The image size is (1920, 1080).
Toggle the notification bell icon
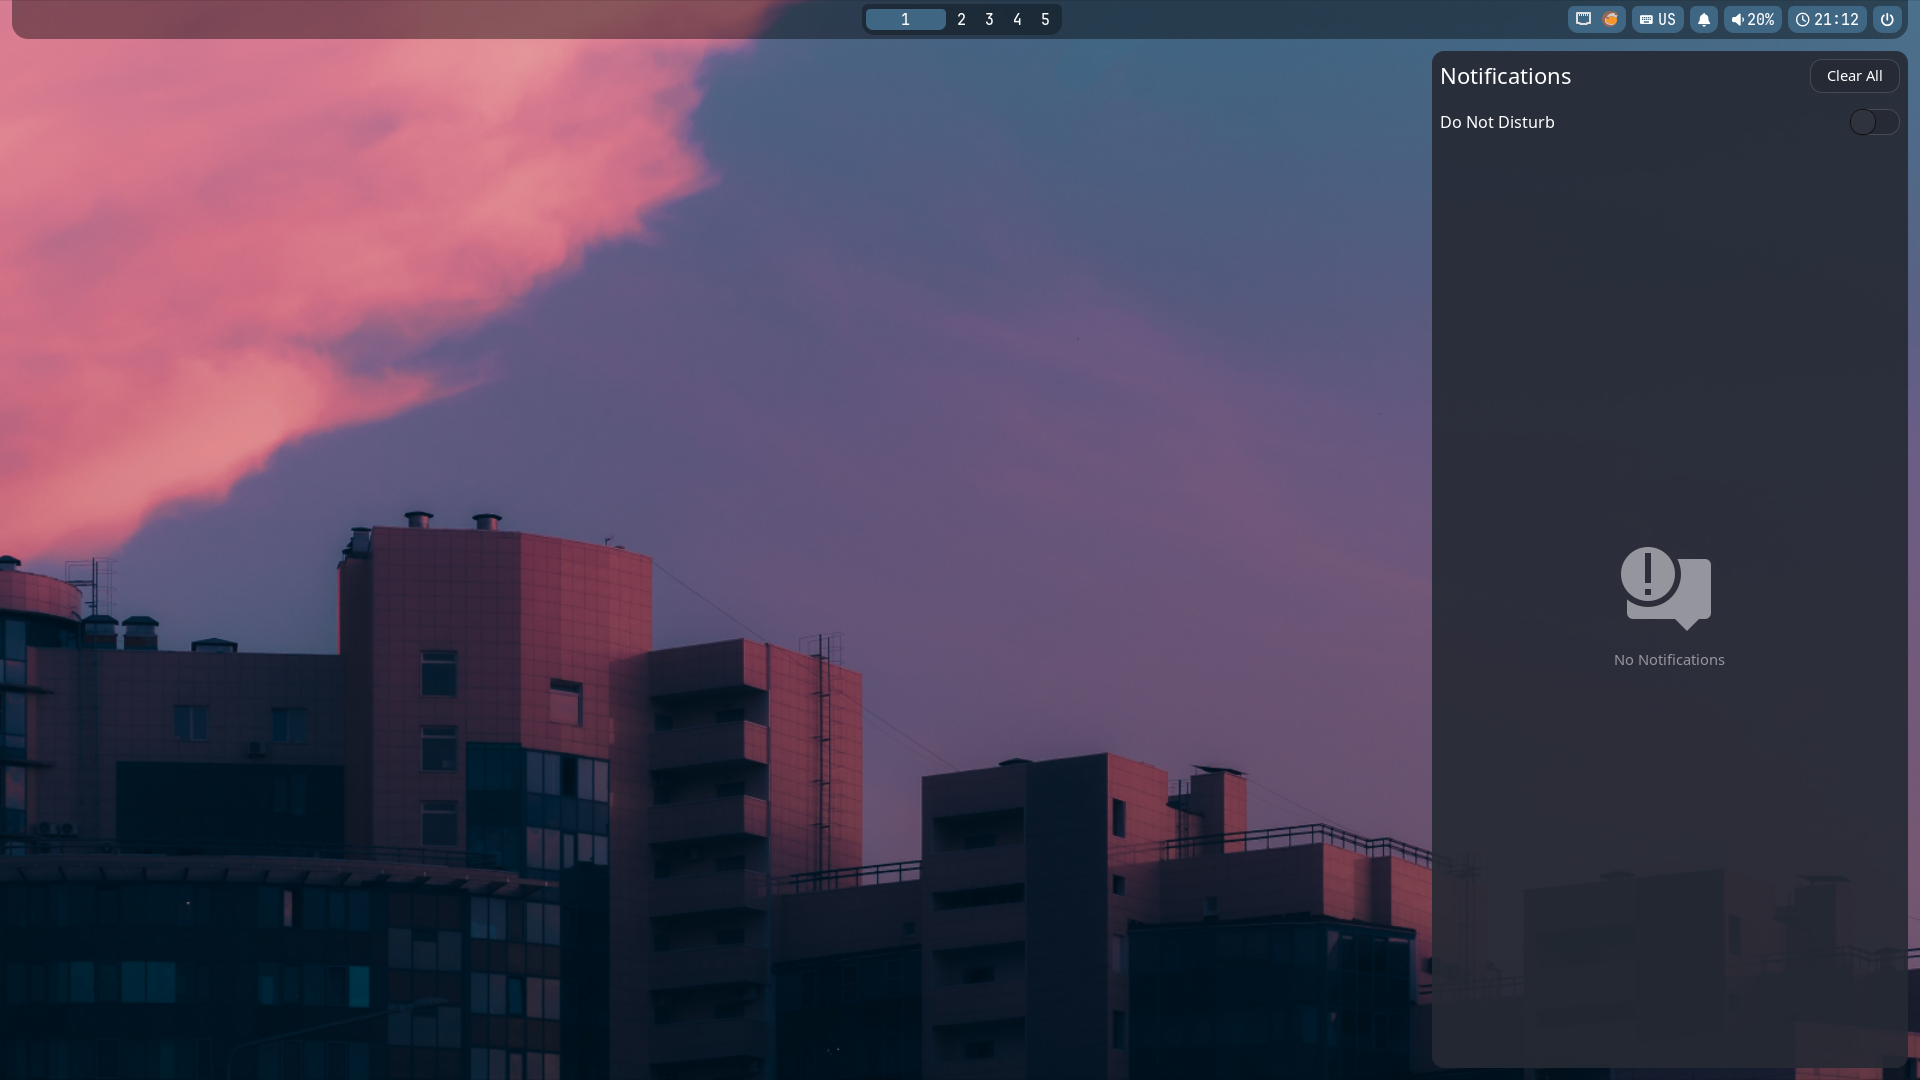coord(1704,19)
